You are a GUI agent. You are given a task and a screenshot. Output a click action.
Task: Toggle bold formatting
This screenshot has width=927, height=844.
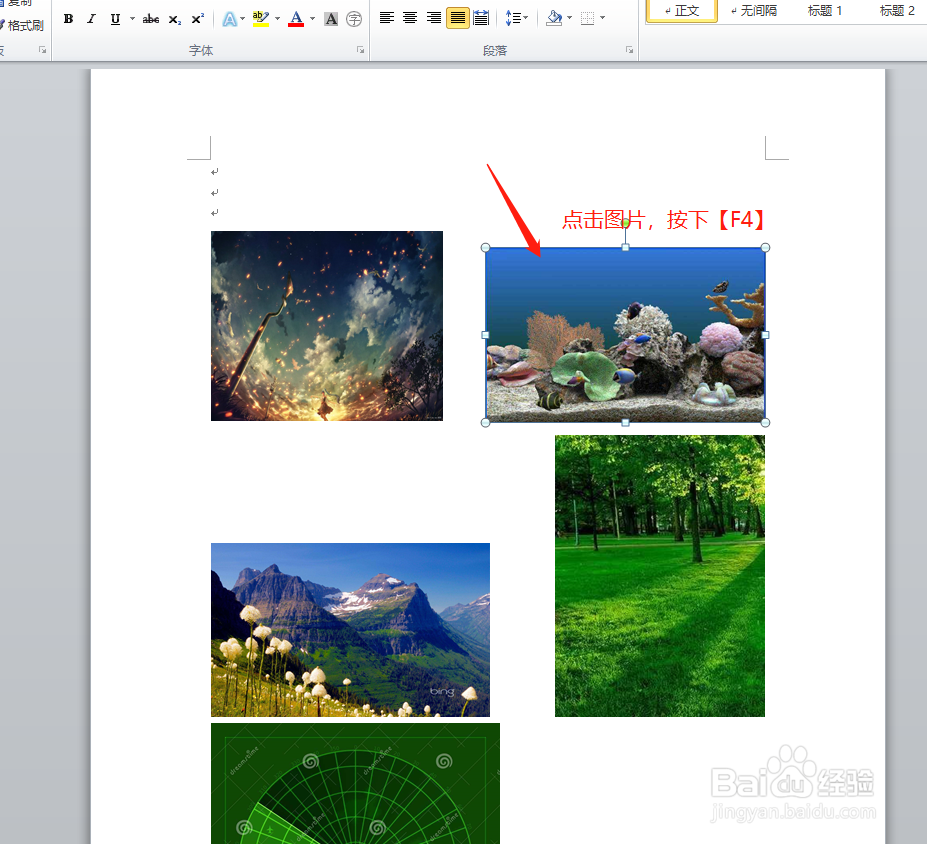point(69,19)
